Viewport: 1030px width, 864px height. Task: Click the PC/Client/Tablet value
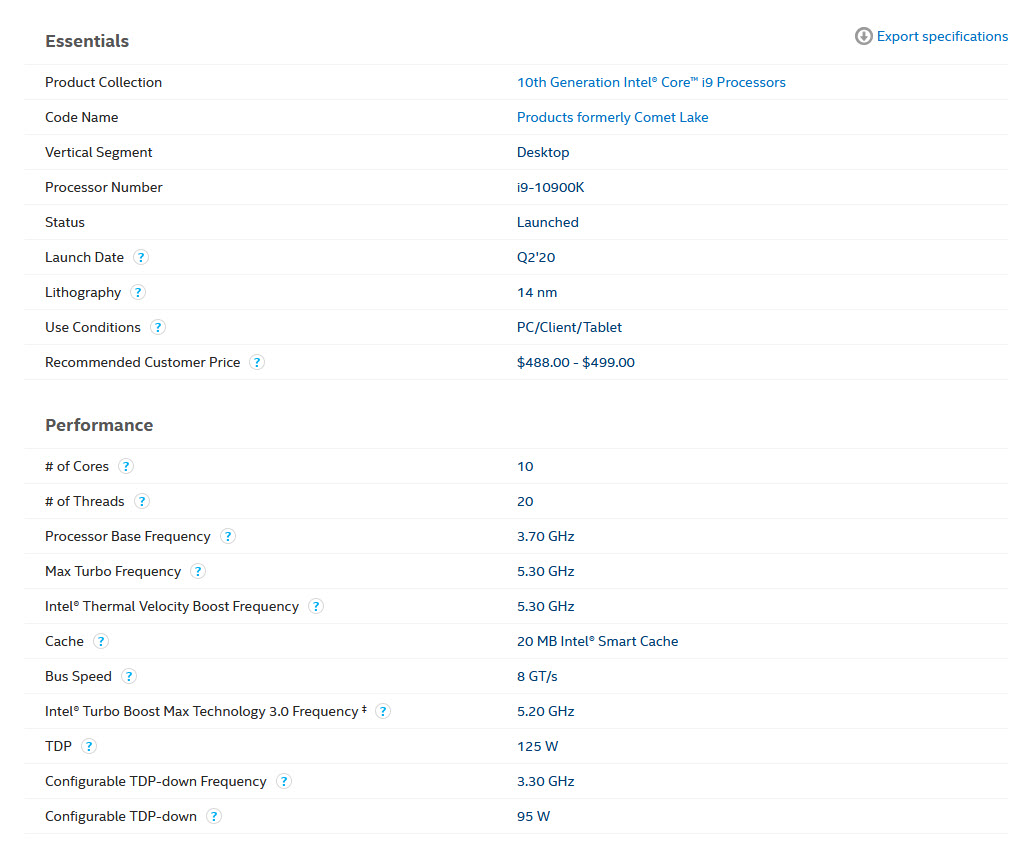(569, 327)
